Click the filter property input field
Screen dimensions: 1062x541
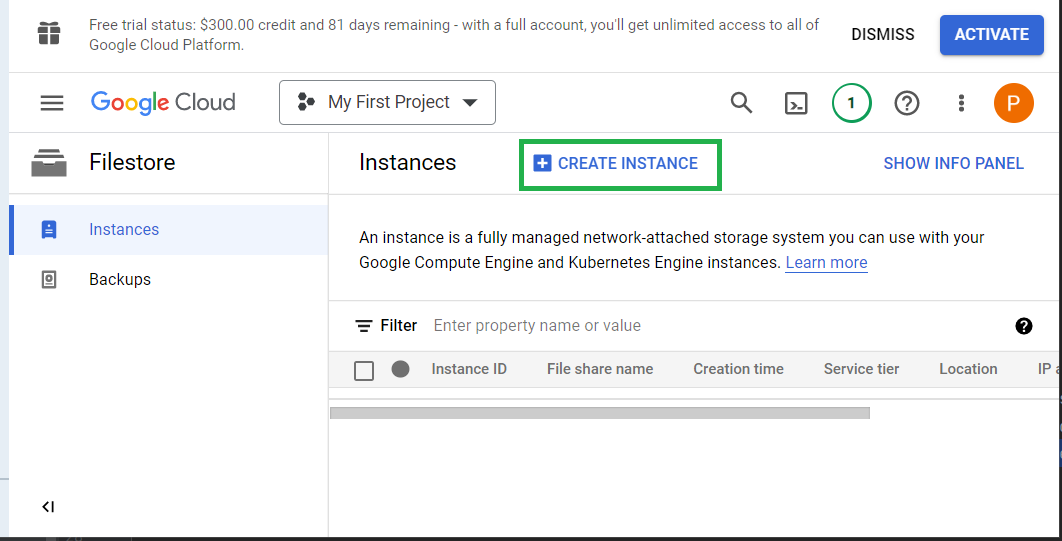pyautogui.click(x=718, y=326)
